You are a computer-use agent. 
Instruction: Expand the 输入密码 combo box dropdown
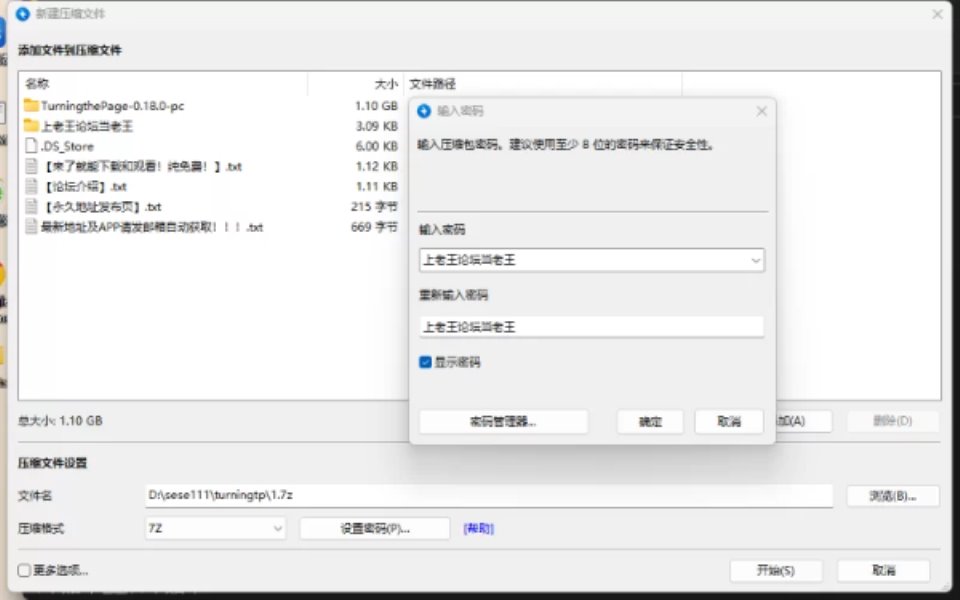[755, 260]
